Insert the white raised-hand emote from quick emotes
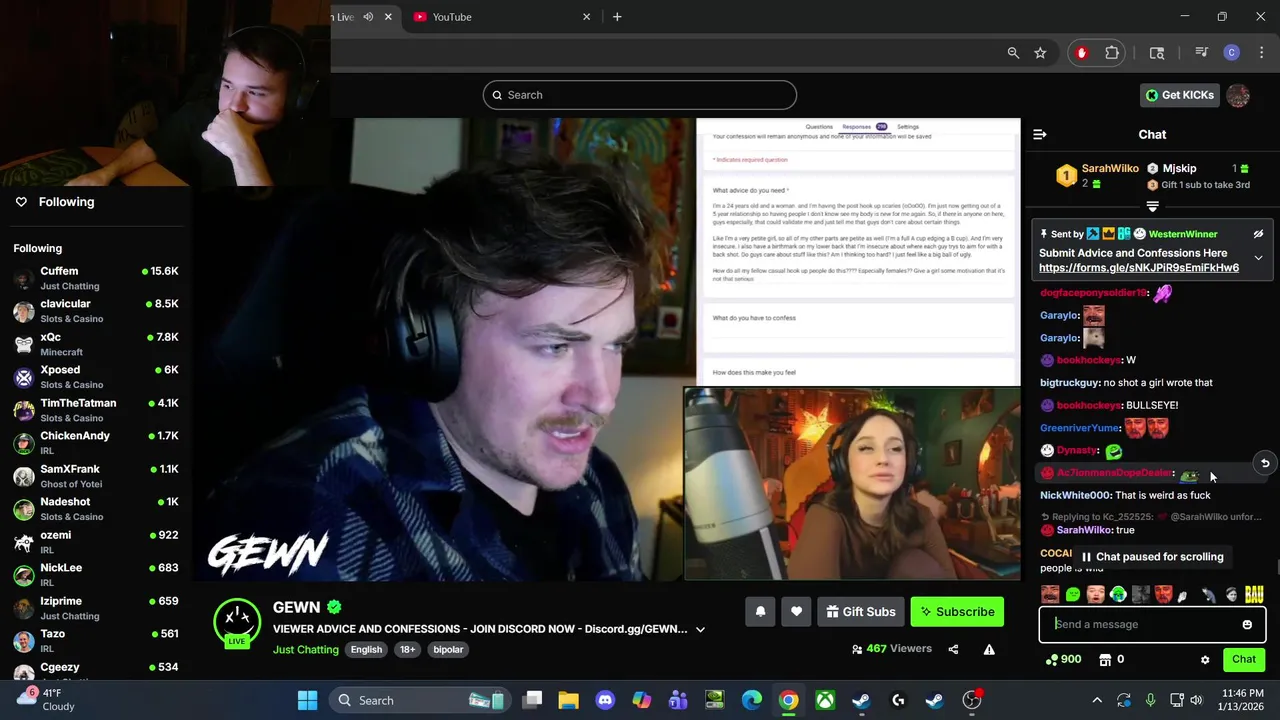 tap(1183, 595)
